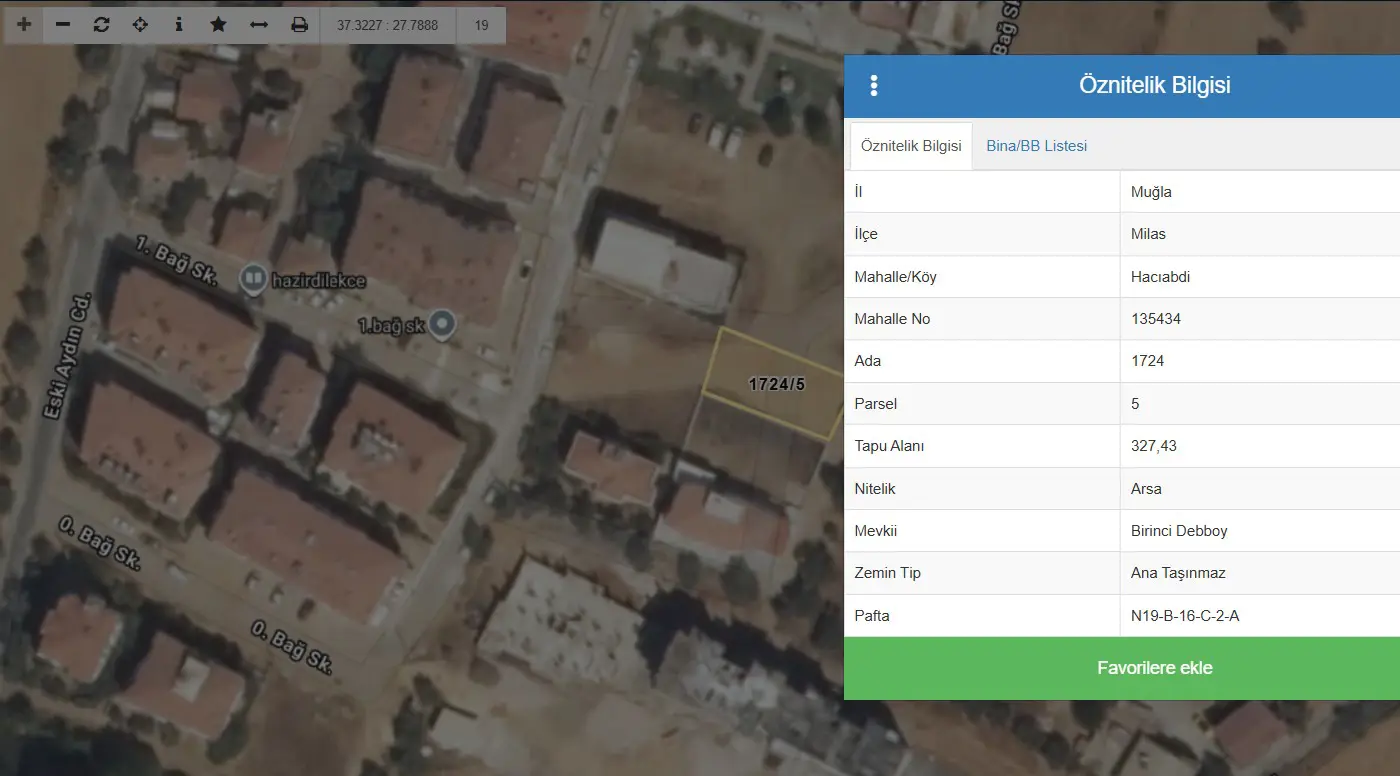Click the Nitelik row label
Viewport: 1400px width, 776px height.
(x=875, y=489)
